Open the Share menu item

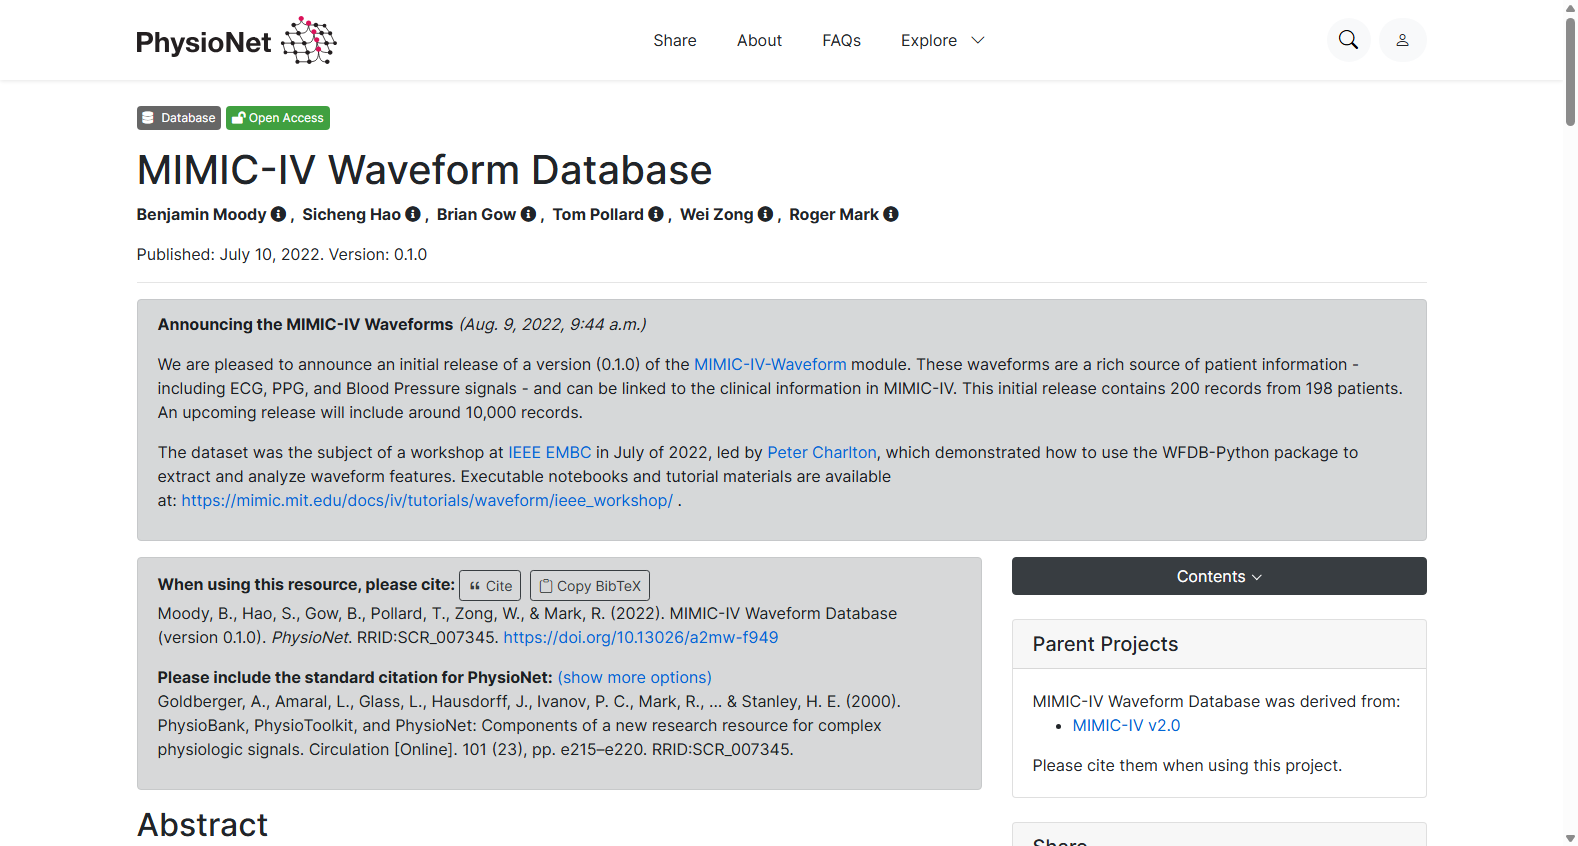click(675, 41)
